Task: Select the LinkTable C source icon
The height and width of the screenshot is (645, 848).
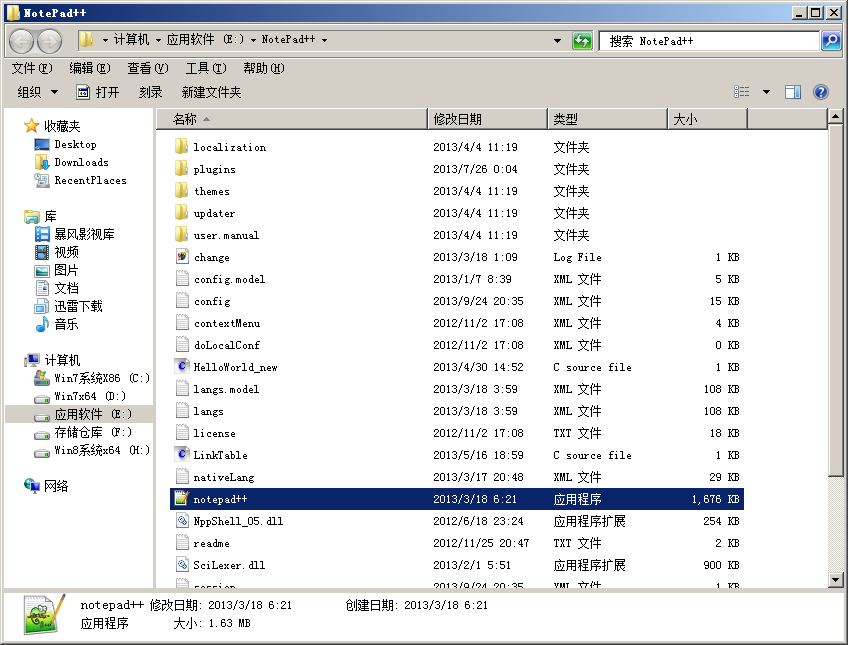Action: [x=182, y=455]
